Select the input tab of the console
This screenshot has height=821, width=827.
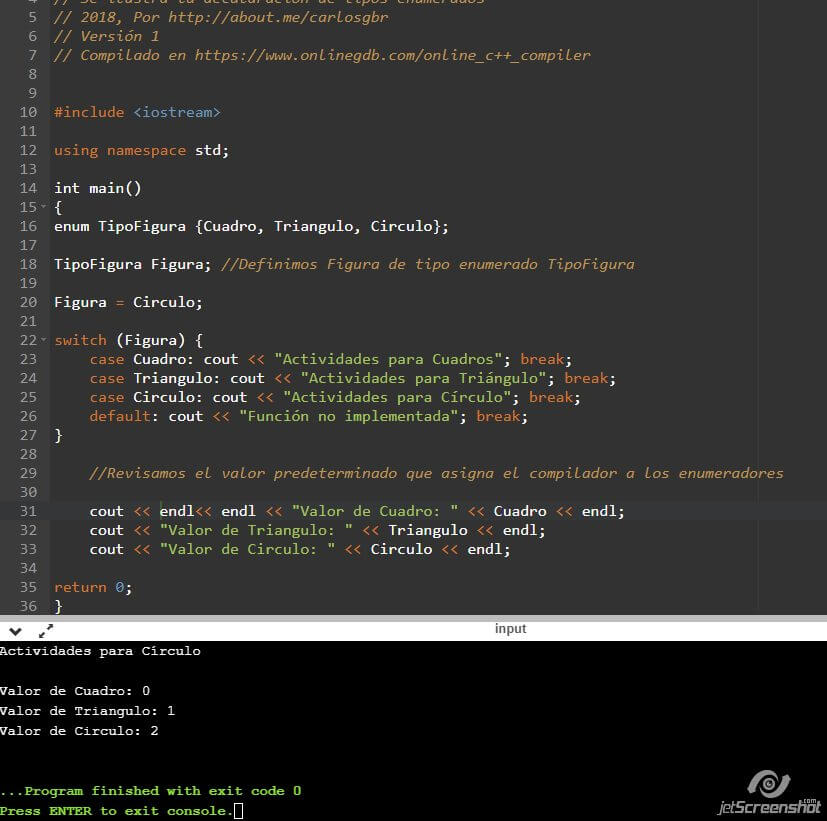coord(510,629)
